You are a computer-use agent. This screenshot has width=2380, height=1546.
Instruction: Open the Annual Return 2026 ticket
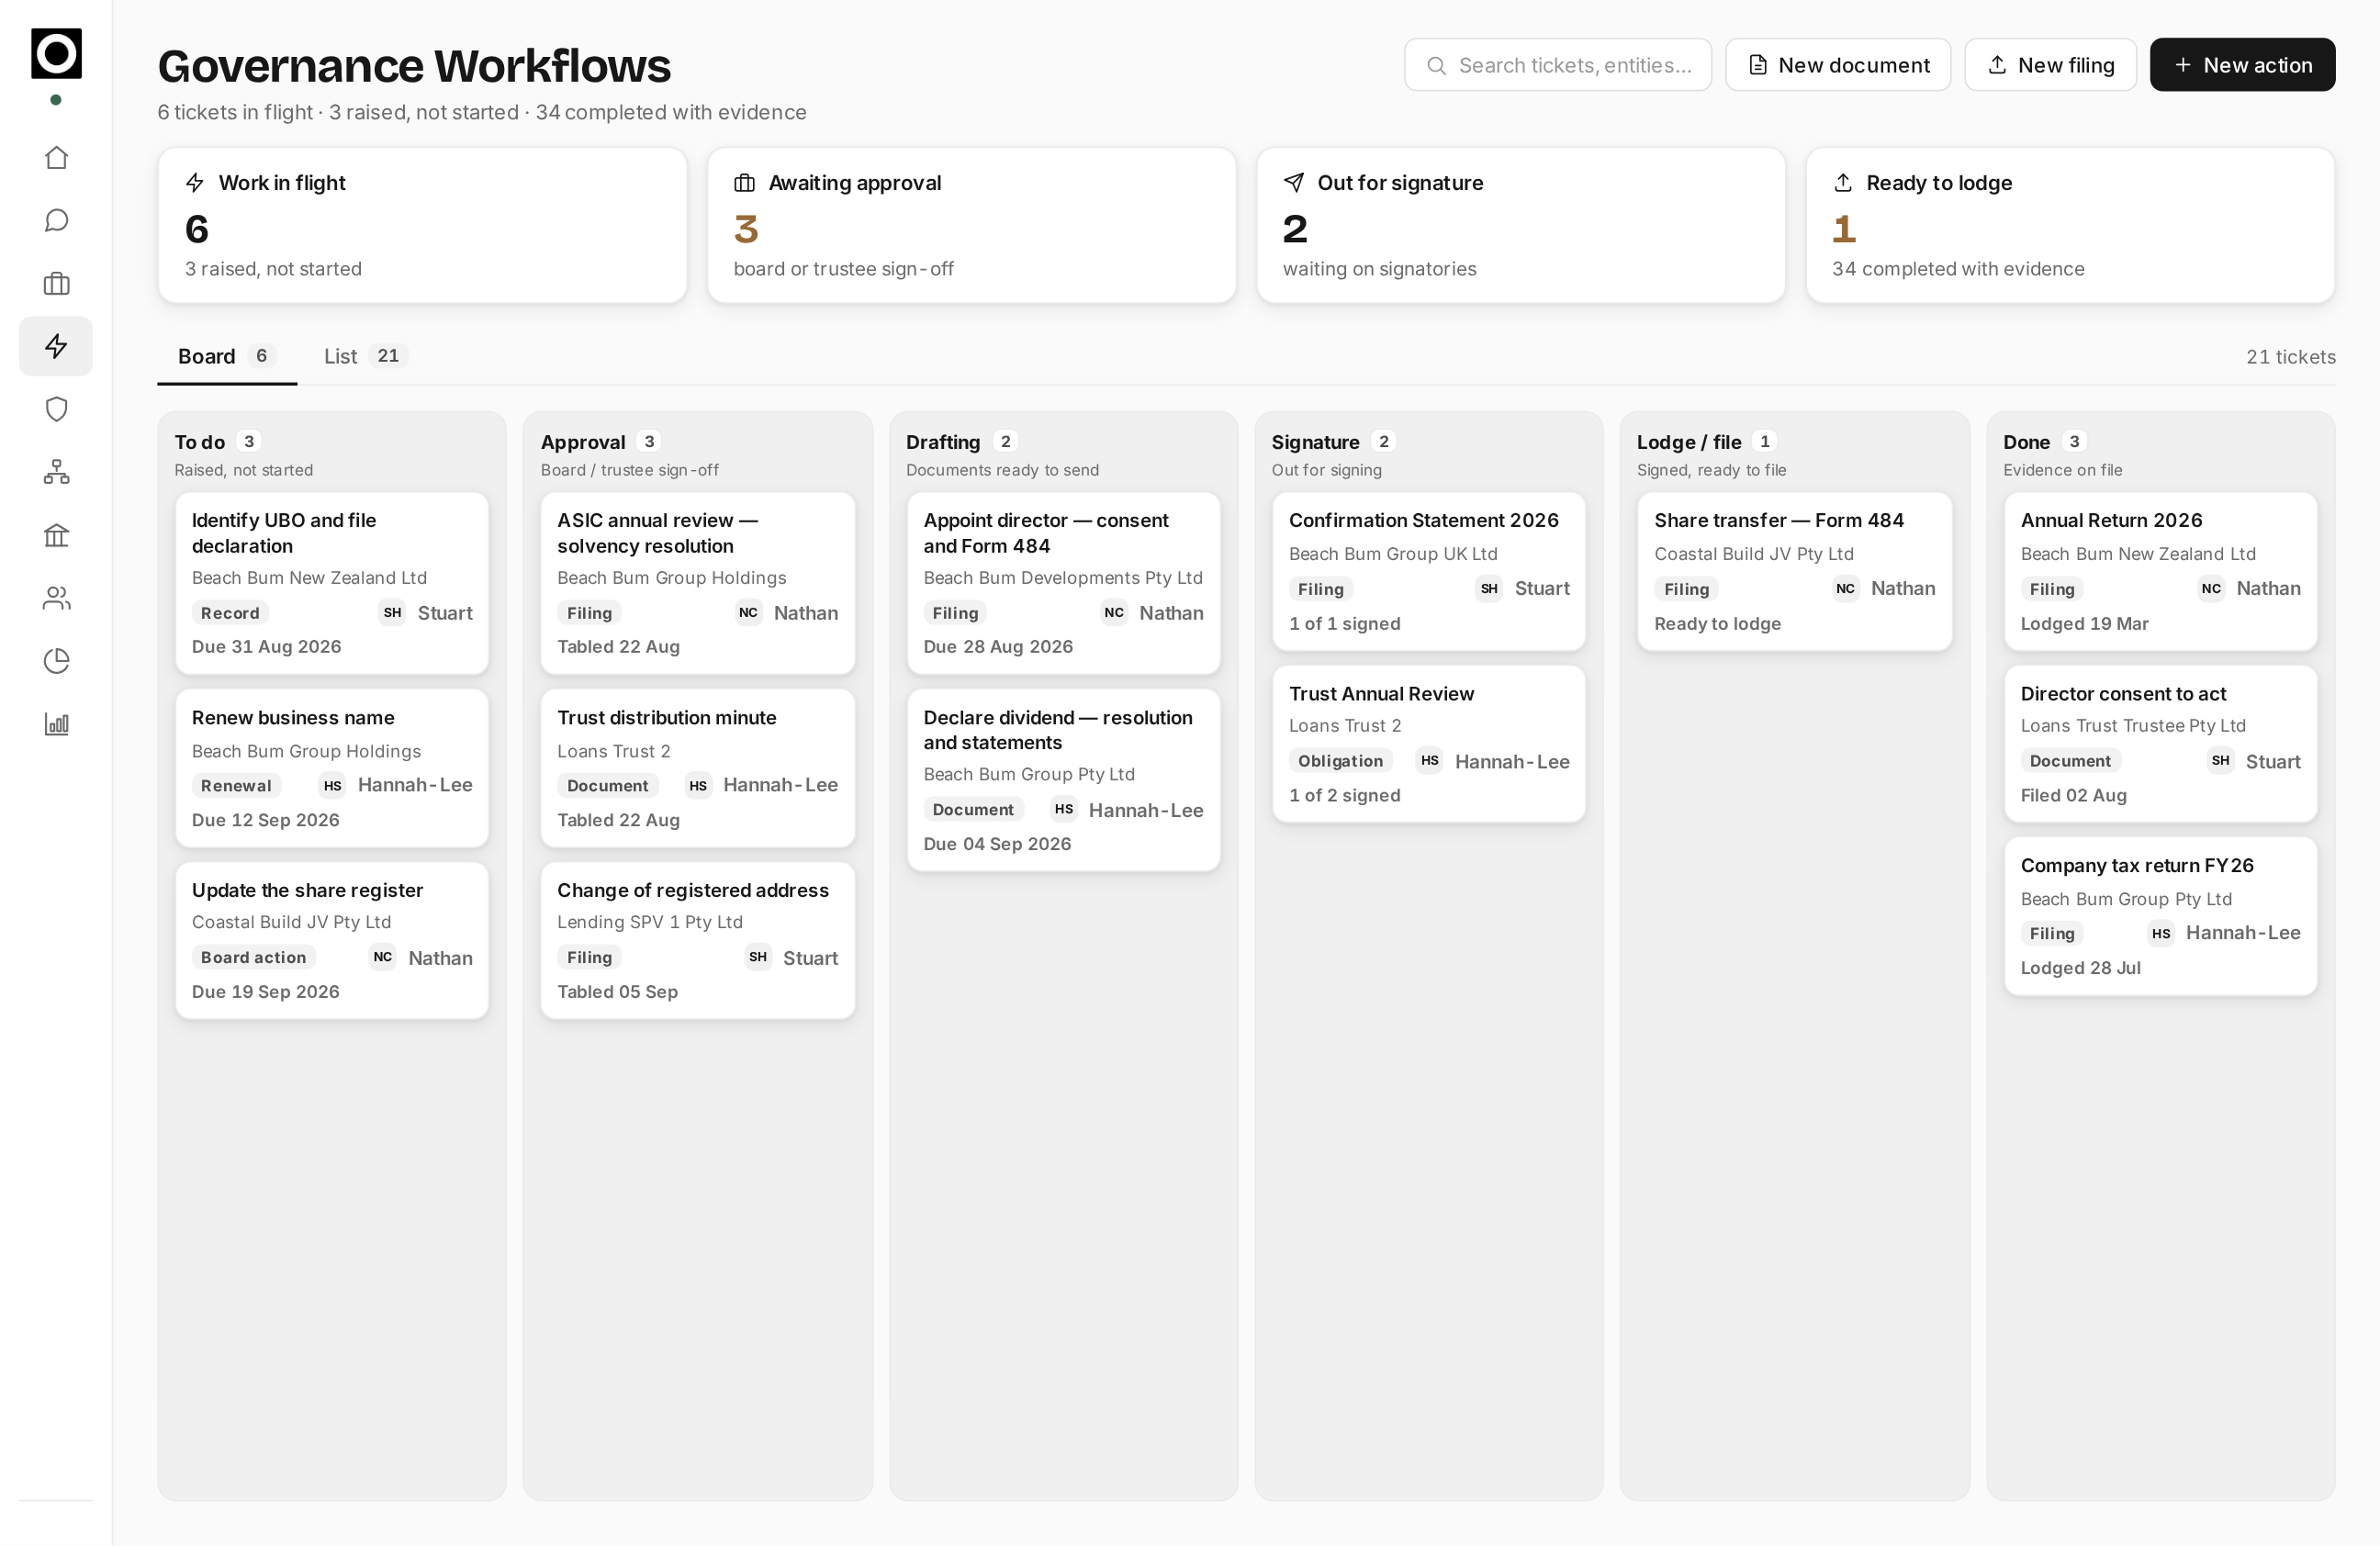coord(2161,571)
